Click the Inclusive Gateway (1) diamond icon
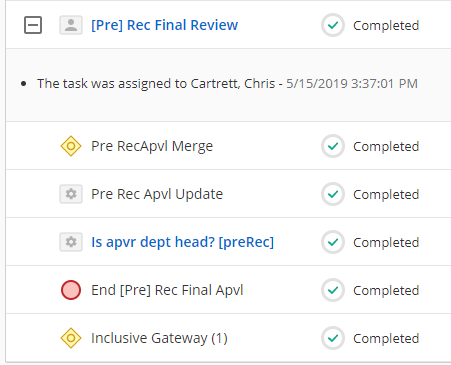Screen dimensions: 451x365 point(71,338)
